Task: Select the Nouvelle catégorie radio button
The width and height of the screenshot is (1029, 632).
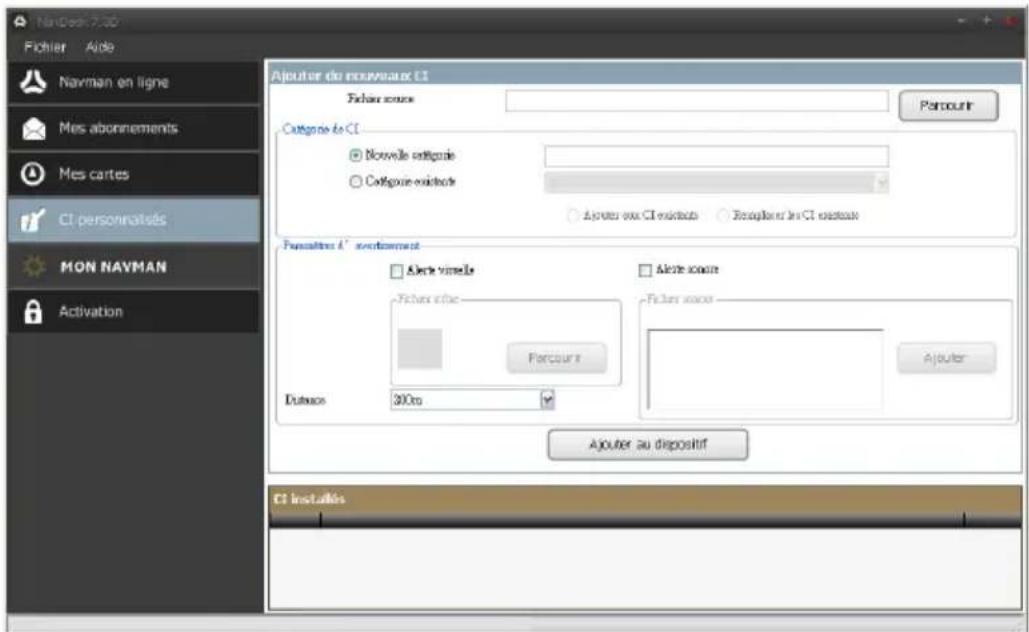Action: (356, 156)
